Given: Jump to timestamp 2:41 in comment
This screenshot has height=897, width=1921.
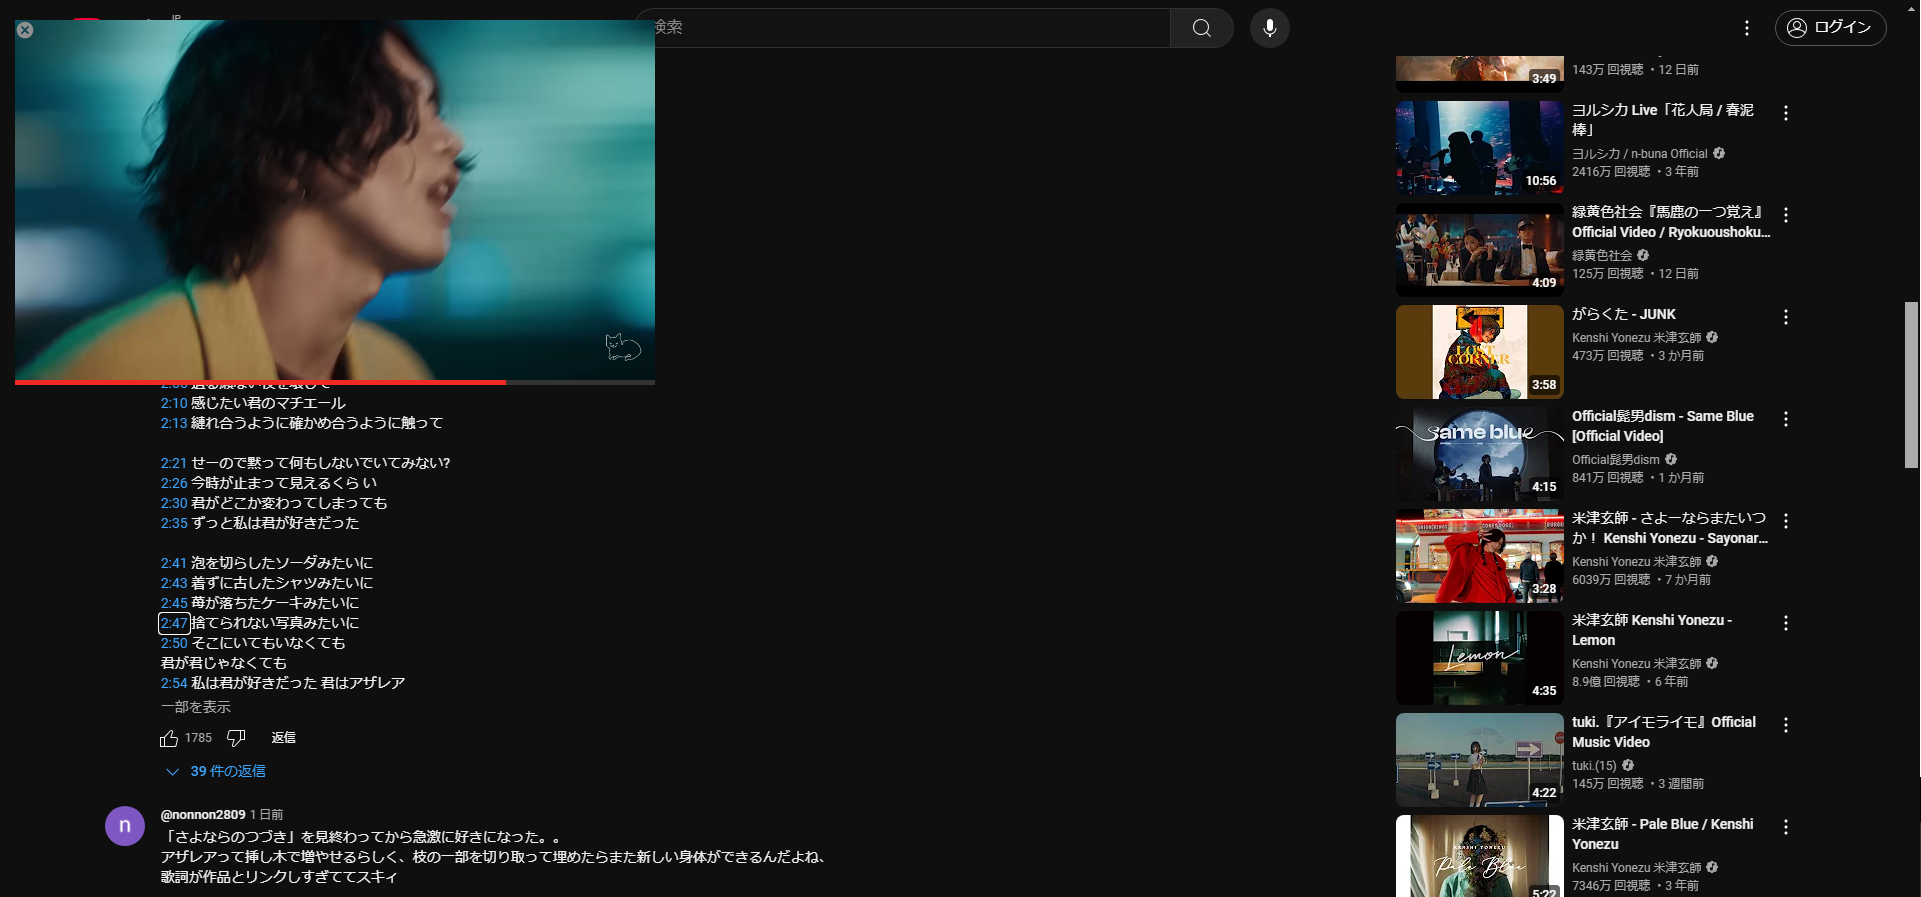Looking at the screenshot, I should pyautogui.click(x=174, y=563).
